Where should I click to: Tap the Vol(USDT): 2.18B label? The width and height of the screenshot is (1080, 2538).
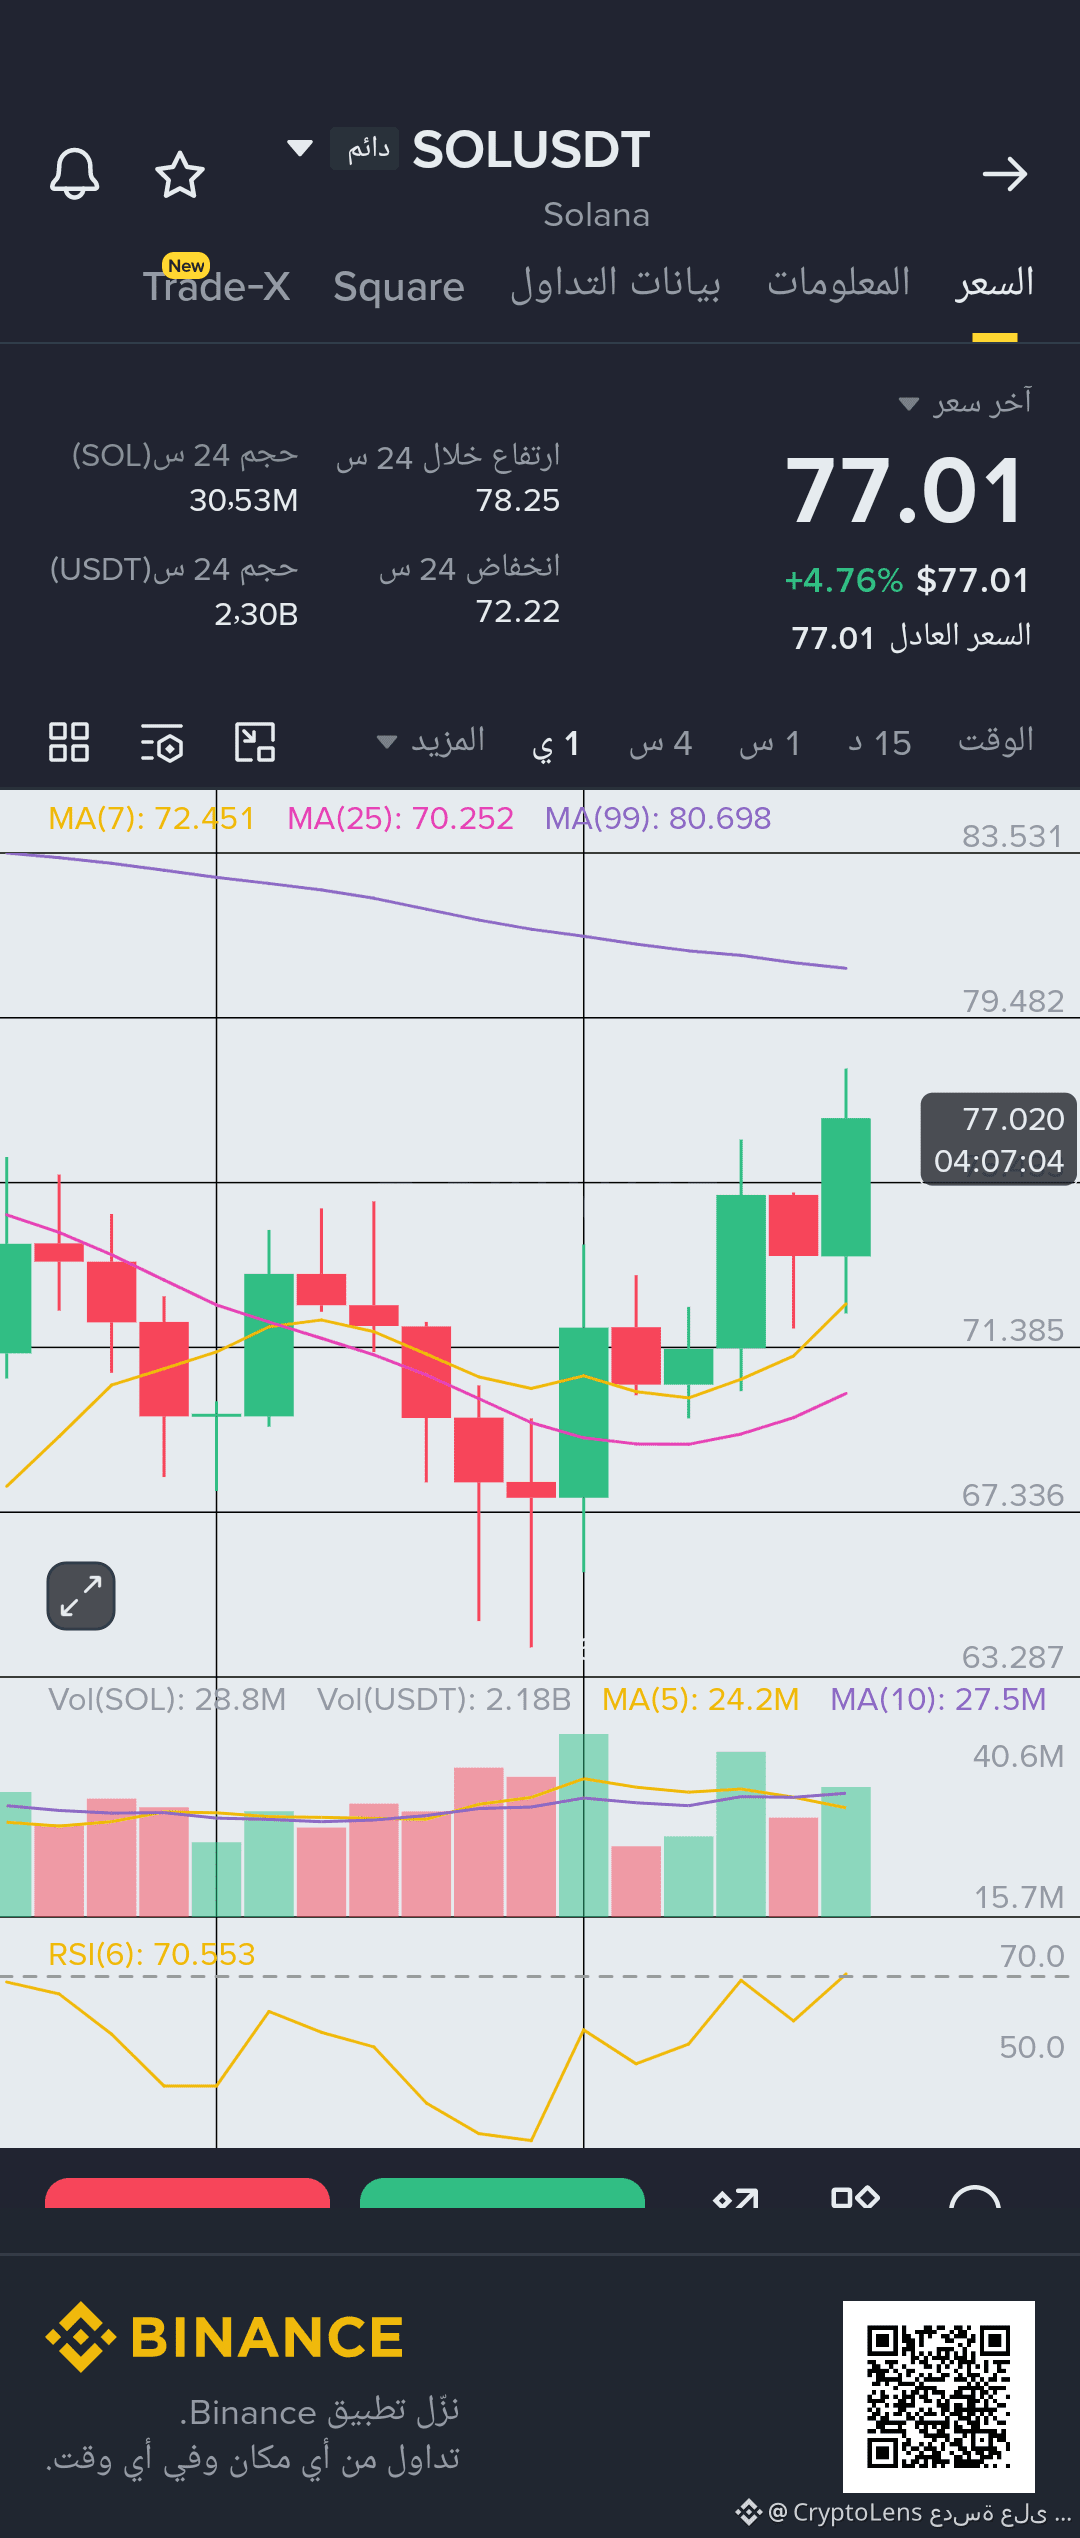(444, 1699)
